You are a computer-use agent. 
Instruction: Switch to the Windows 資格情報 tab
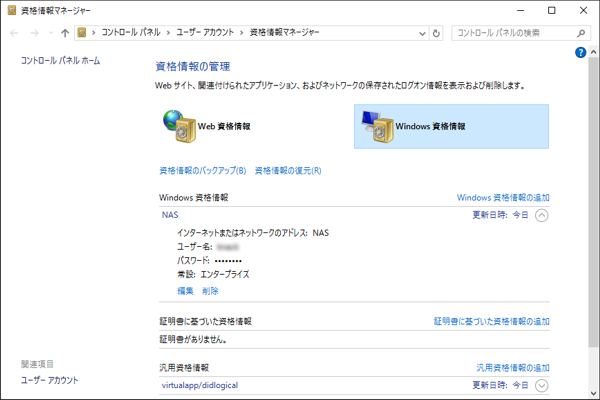452,126
